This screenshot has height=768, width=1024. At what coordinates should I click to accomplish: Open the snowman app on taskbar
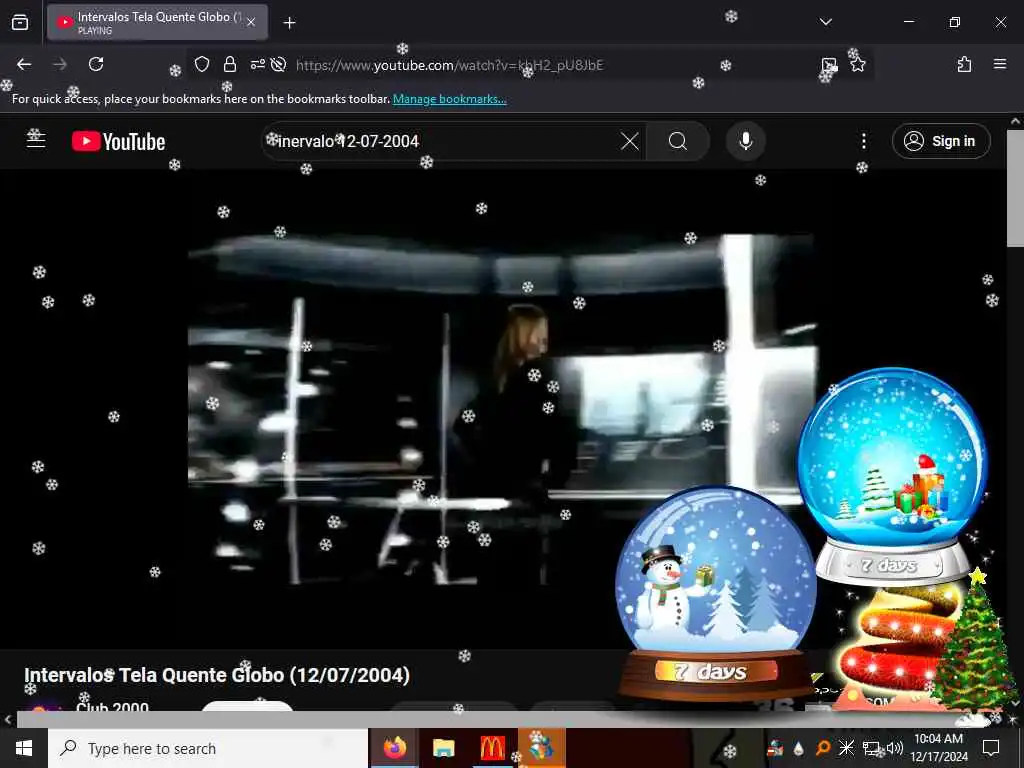(x=541, y=748)
